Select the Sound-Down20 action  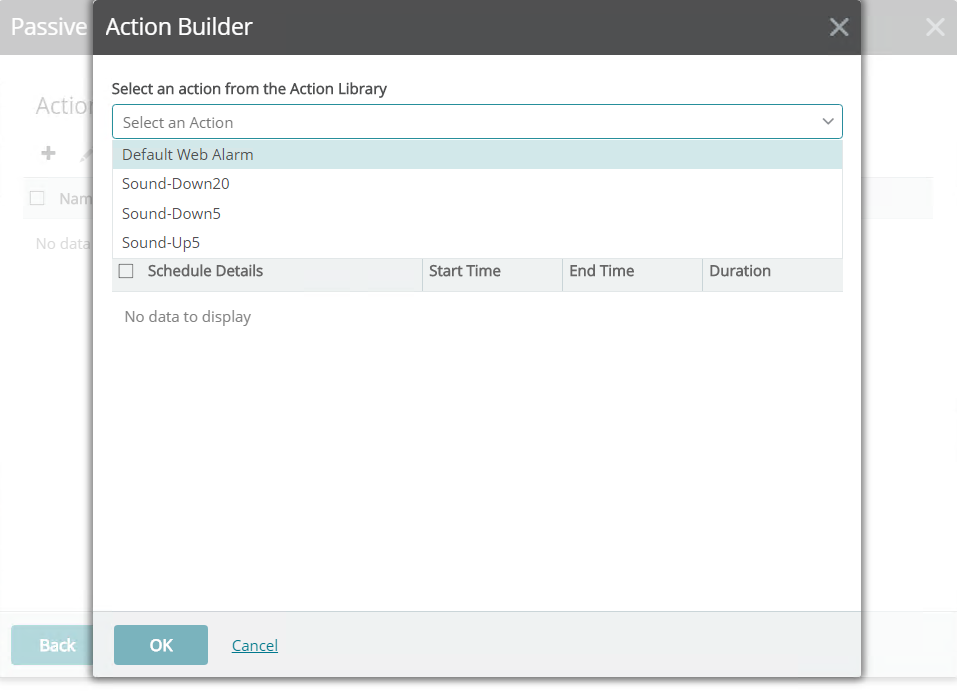click(x=175, y=183)
